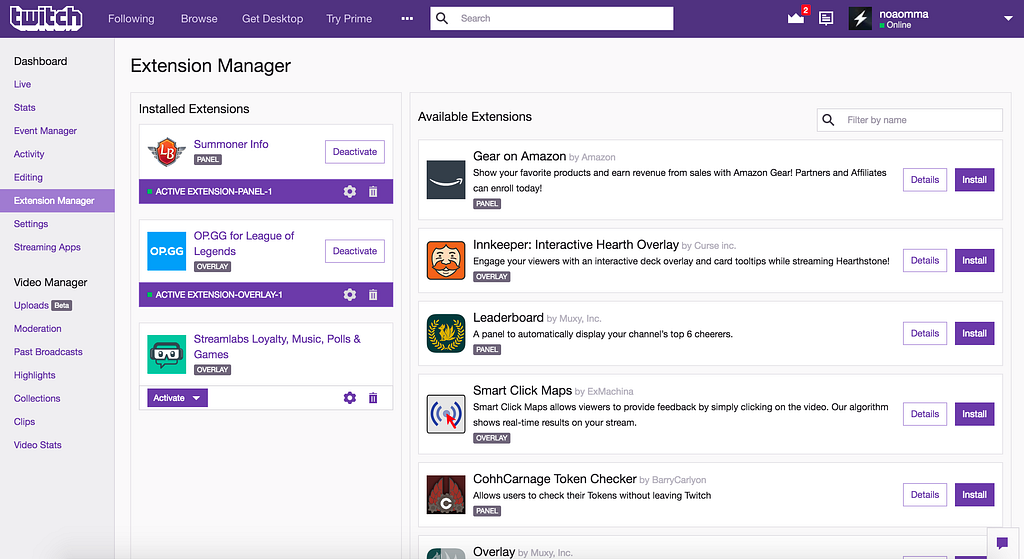Delete Summoner Info via trash icon
Image resolution: width=1024 pixels, height=559 pixels.
pos(373,191)
